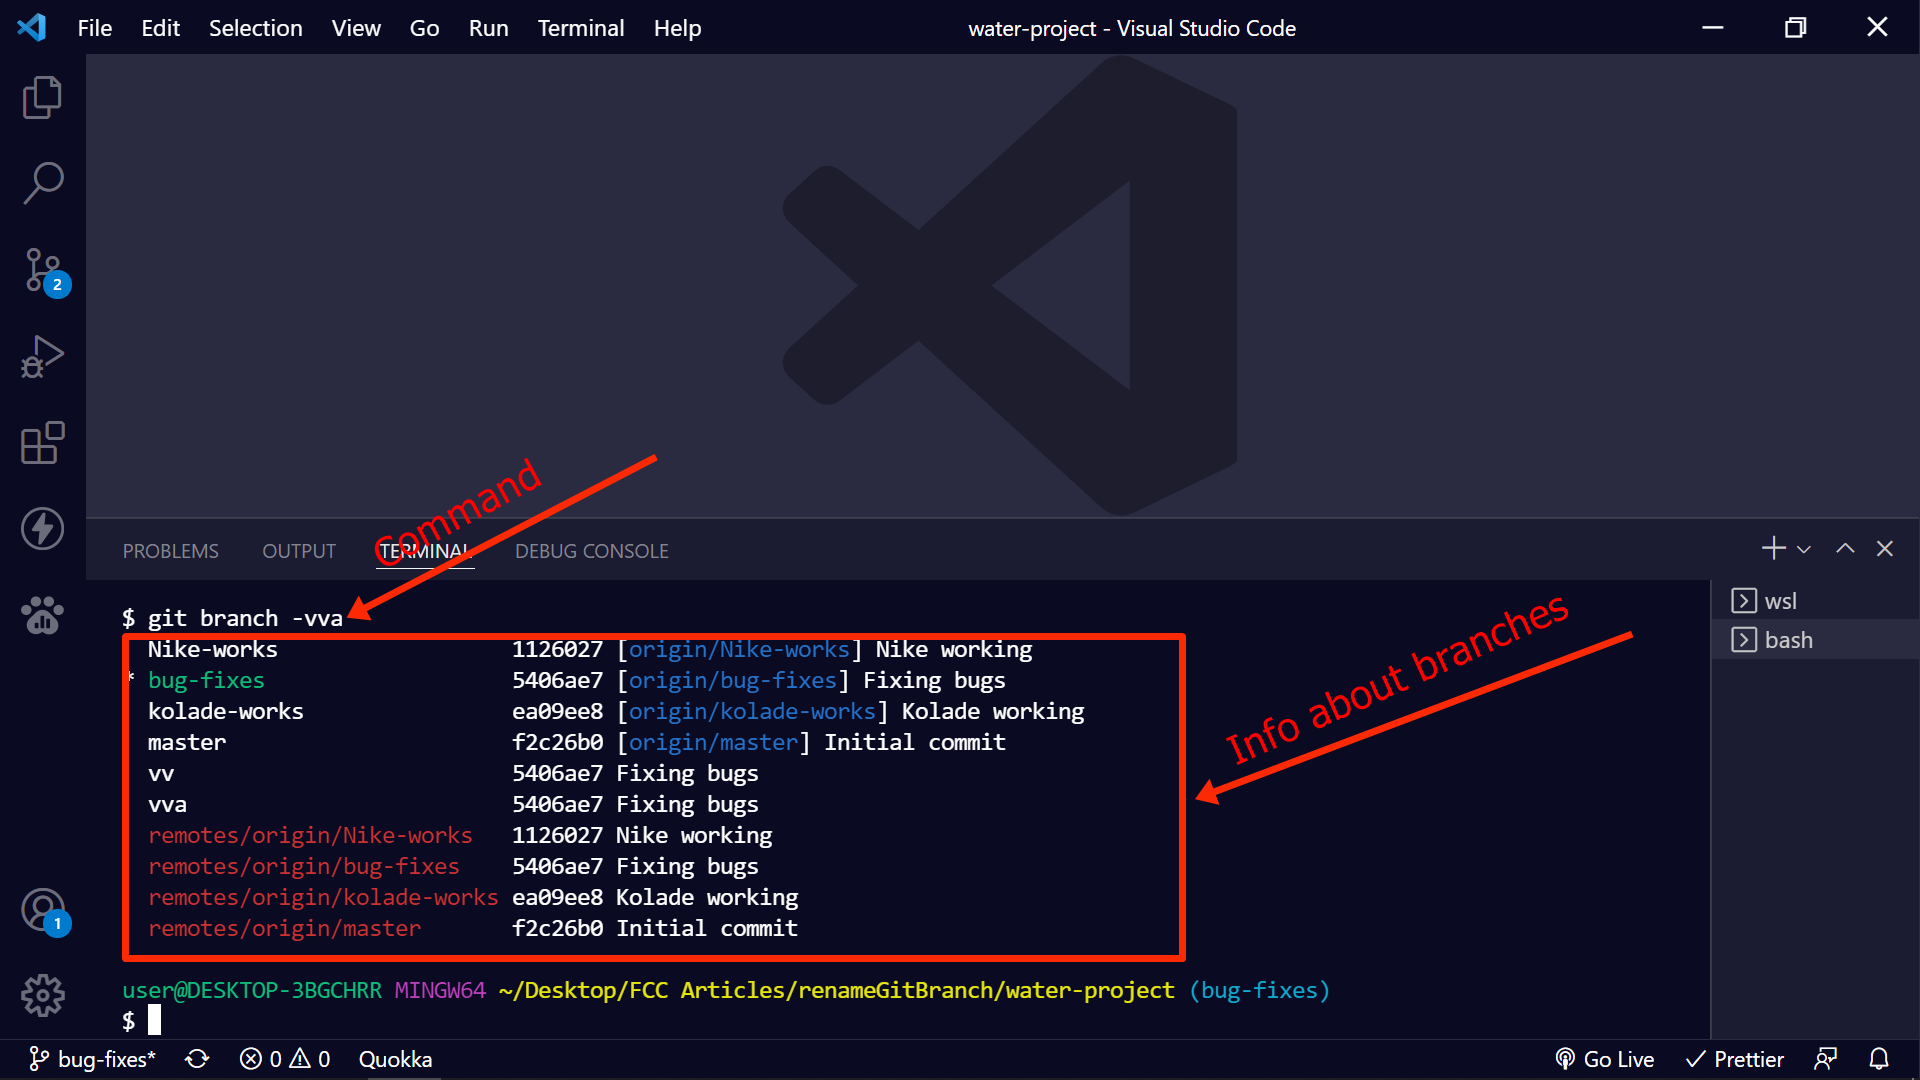Click the origin/Nike-works link in terminal
1920x1080 pixels.
[739, 650]
